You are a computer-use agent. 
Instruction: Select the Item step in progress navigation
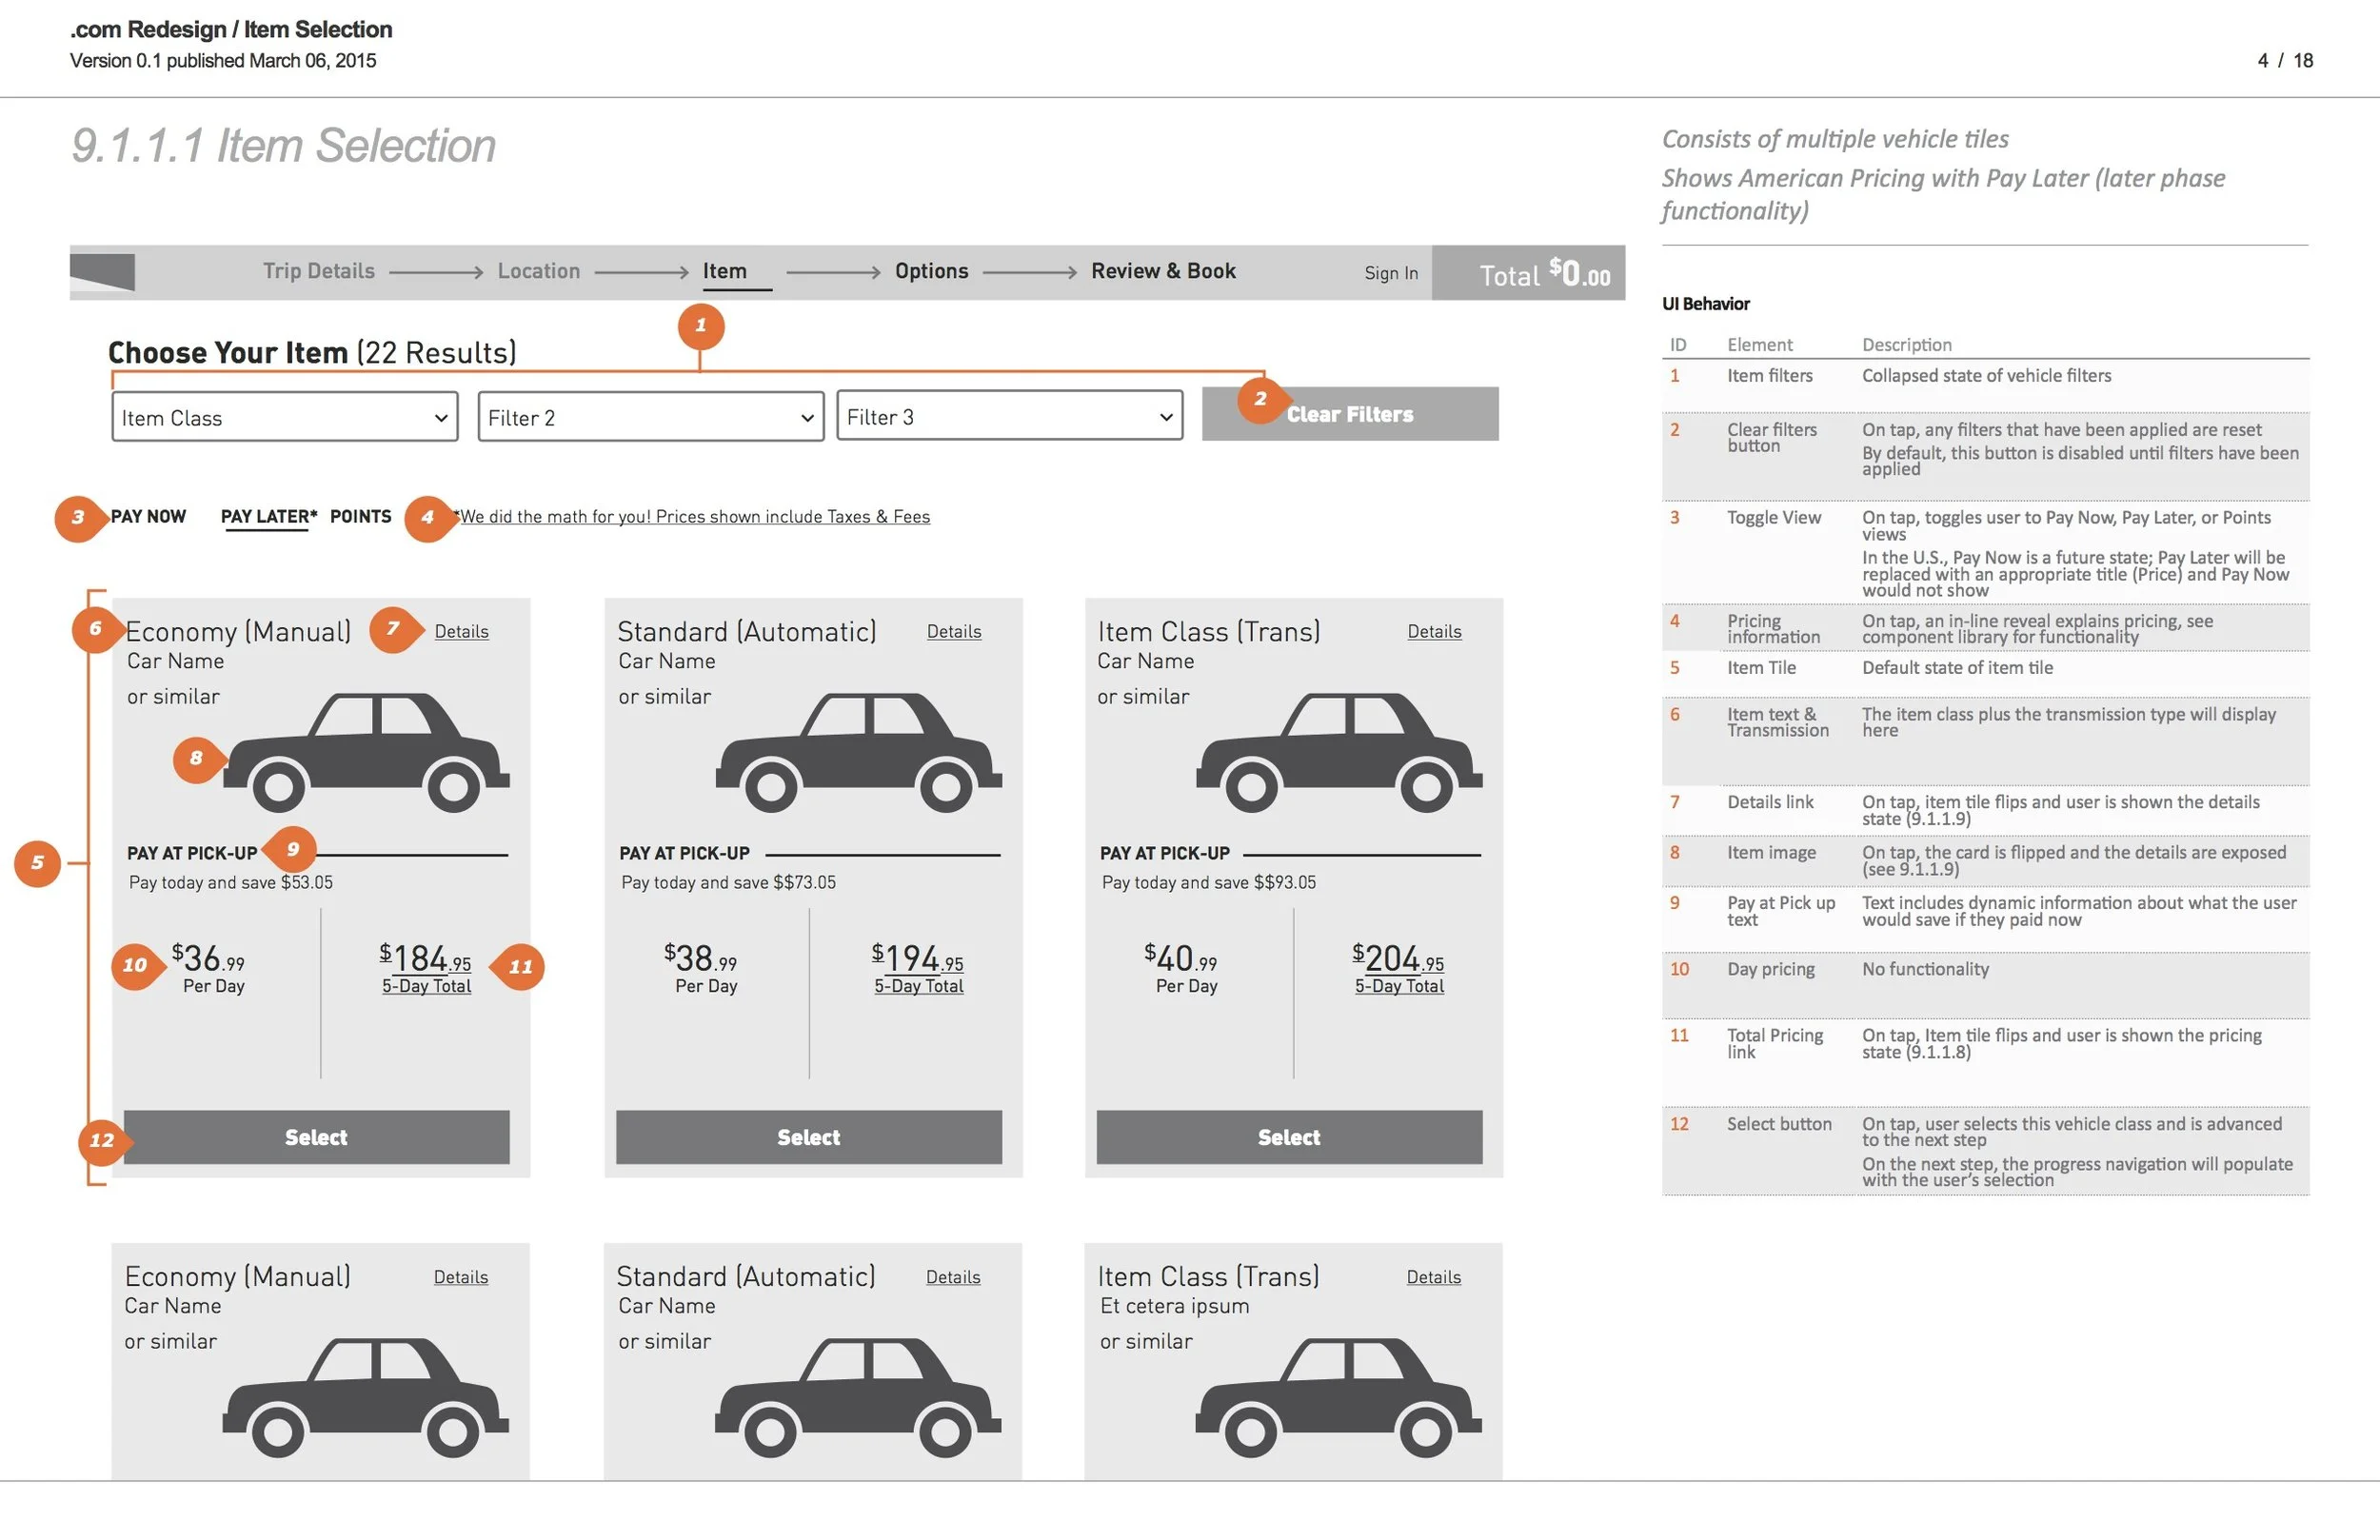pos(725,271)
